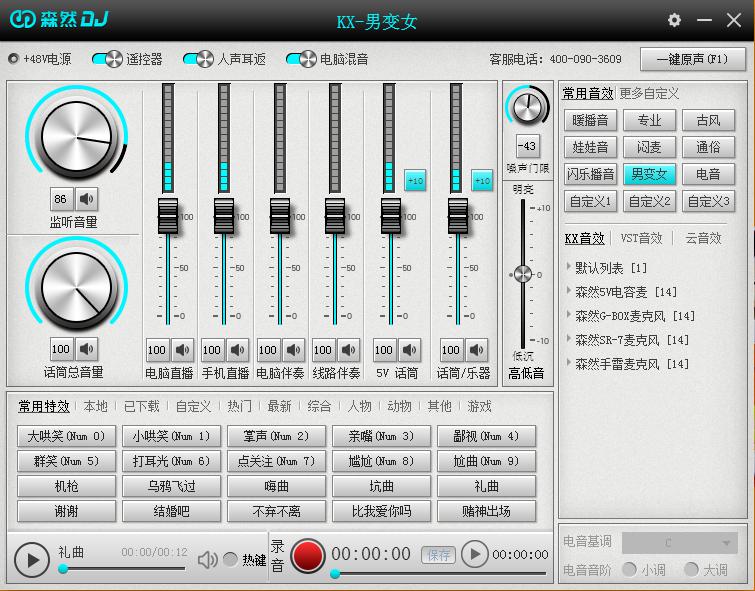
Task: Switch to the 更多自定义 tab
Action: [649, 93]
